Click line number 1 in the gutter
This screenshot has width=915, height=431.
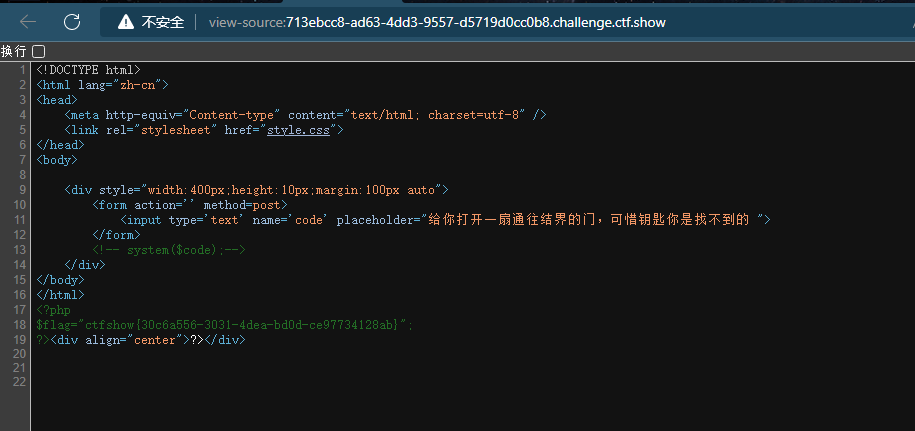click(x=23, y=69)
